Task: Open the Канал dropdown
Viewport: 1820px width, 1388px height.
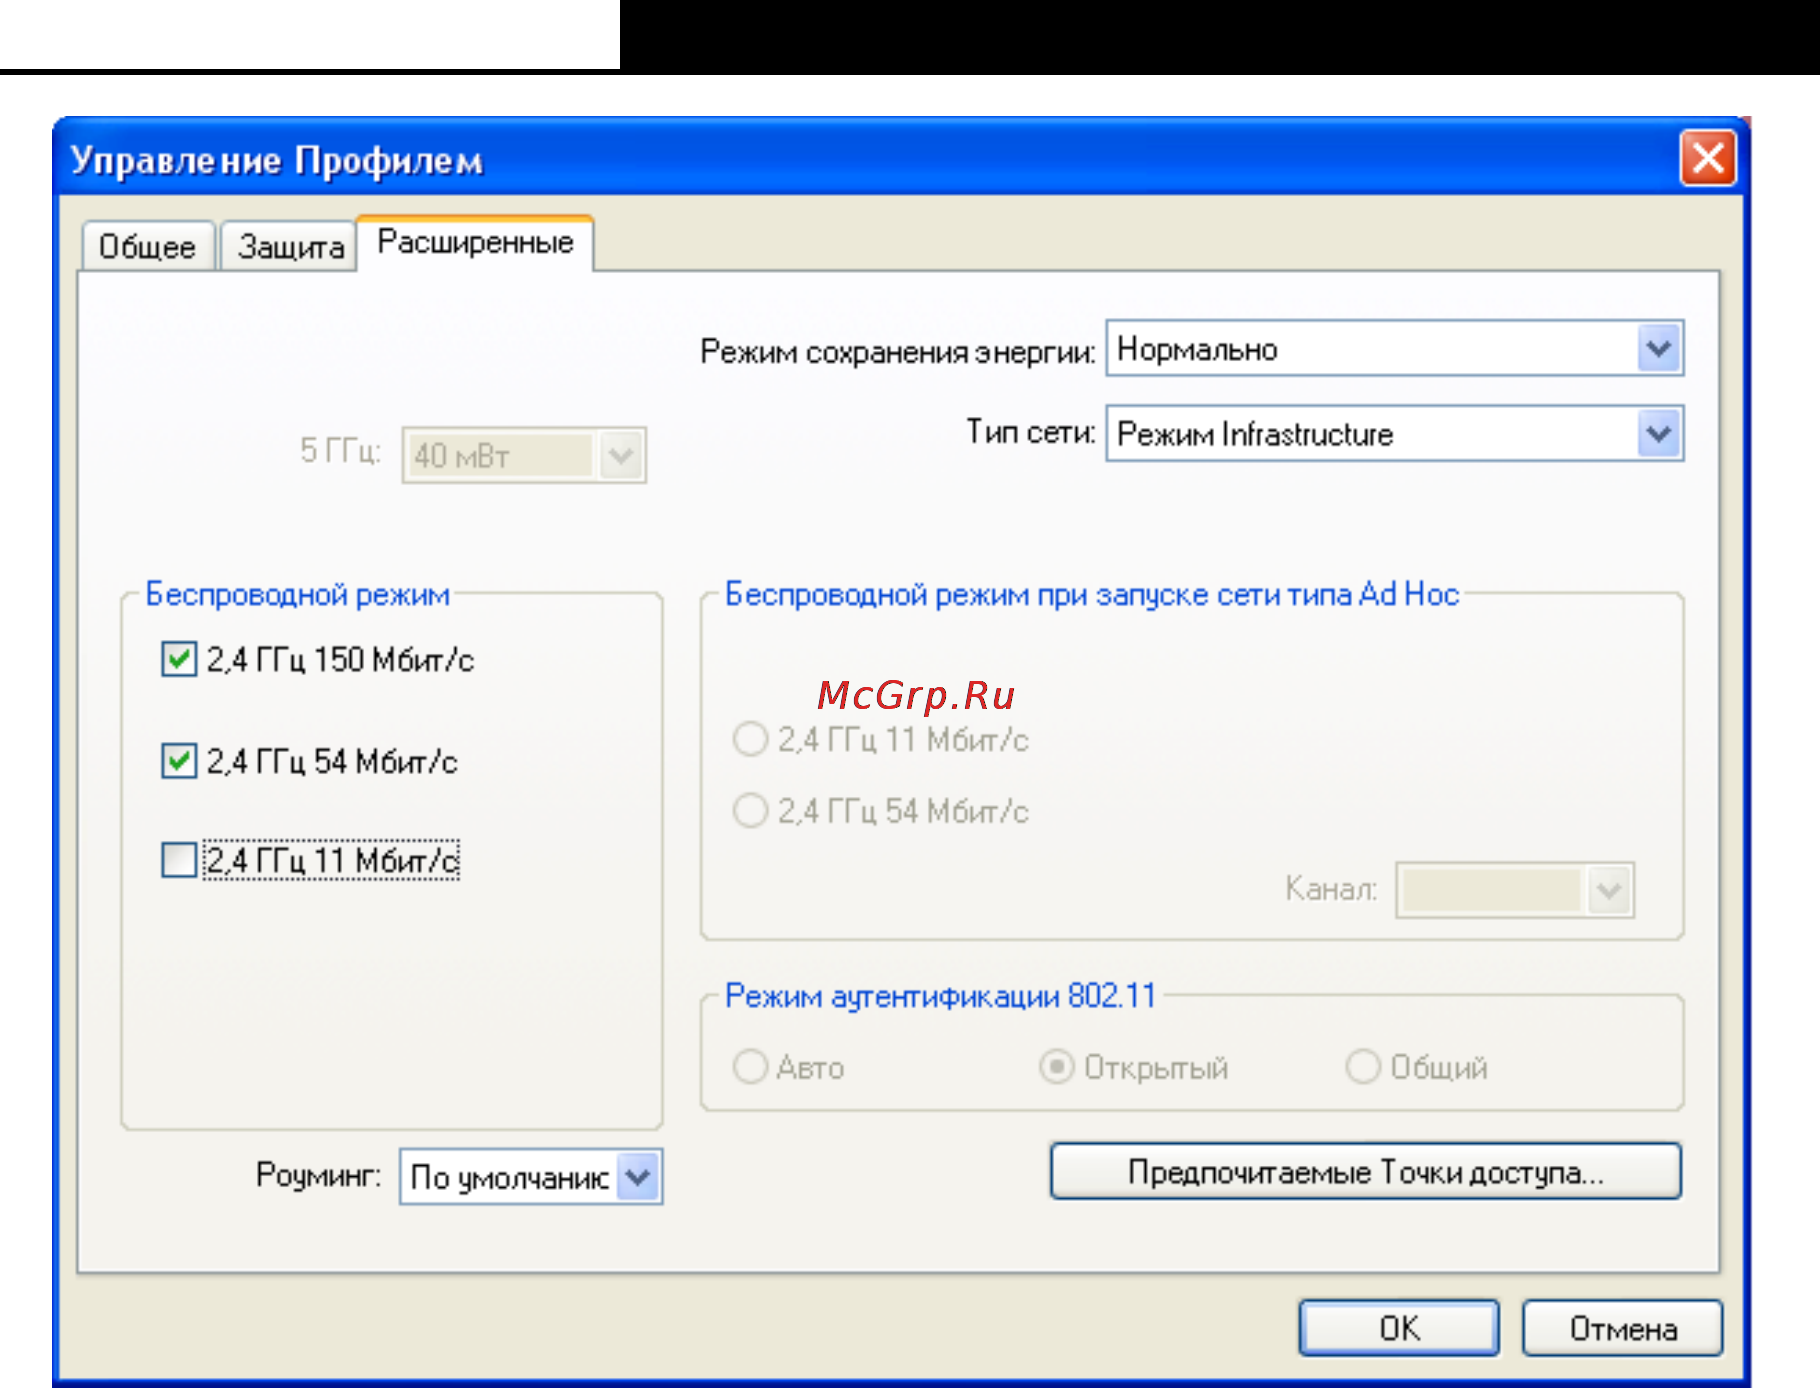Action: [1514, 890]
